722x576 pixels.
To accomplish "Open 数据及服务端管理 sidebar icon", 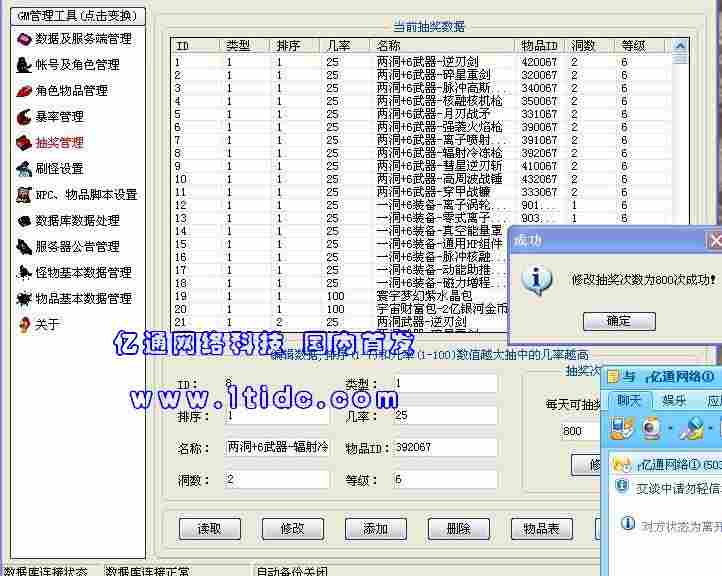I will point(24,39).
